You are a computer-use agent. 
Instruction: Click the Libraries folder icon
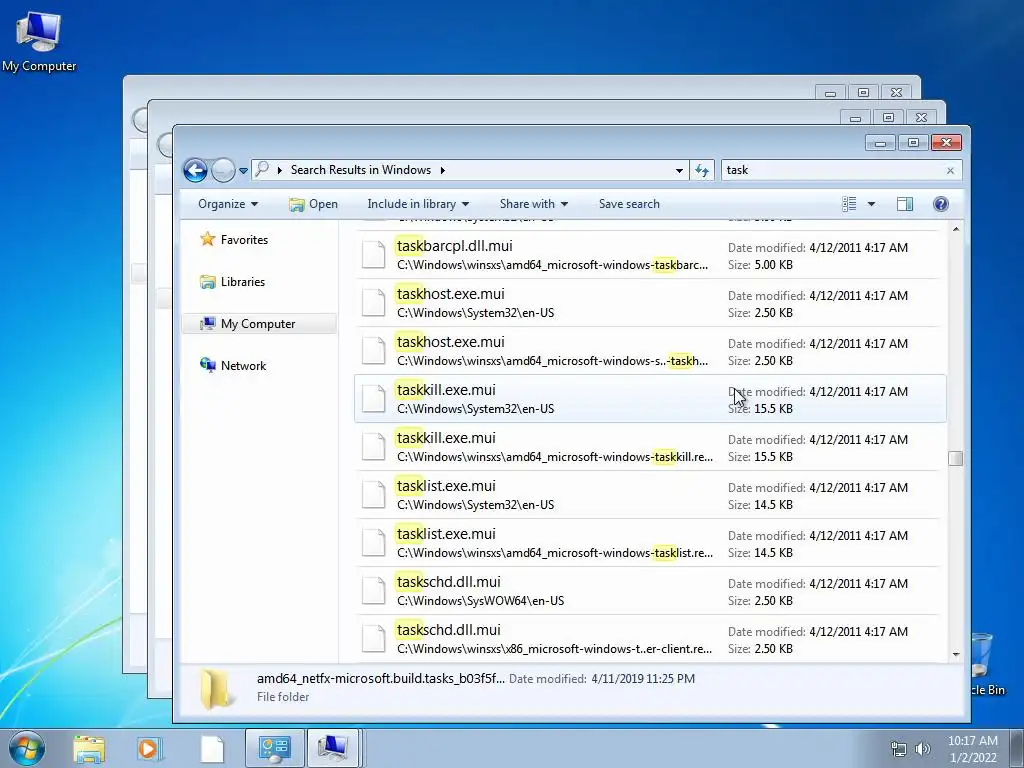pyautogui.click(x=208, y=281)
